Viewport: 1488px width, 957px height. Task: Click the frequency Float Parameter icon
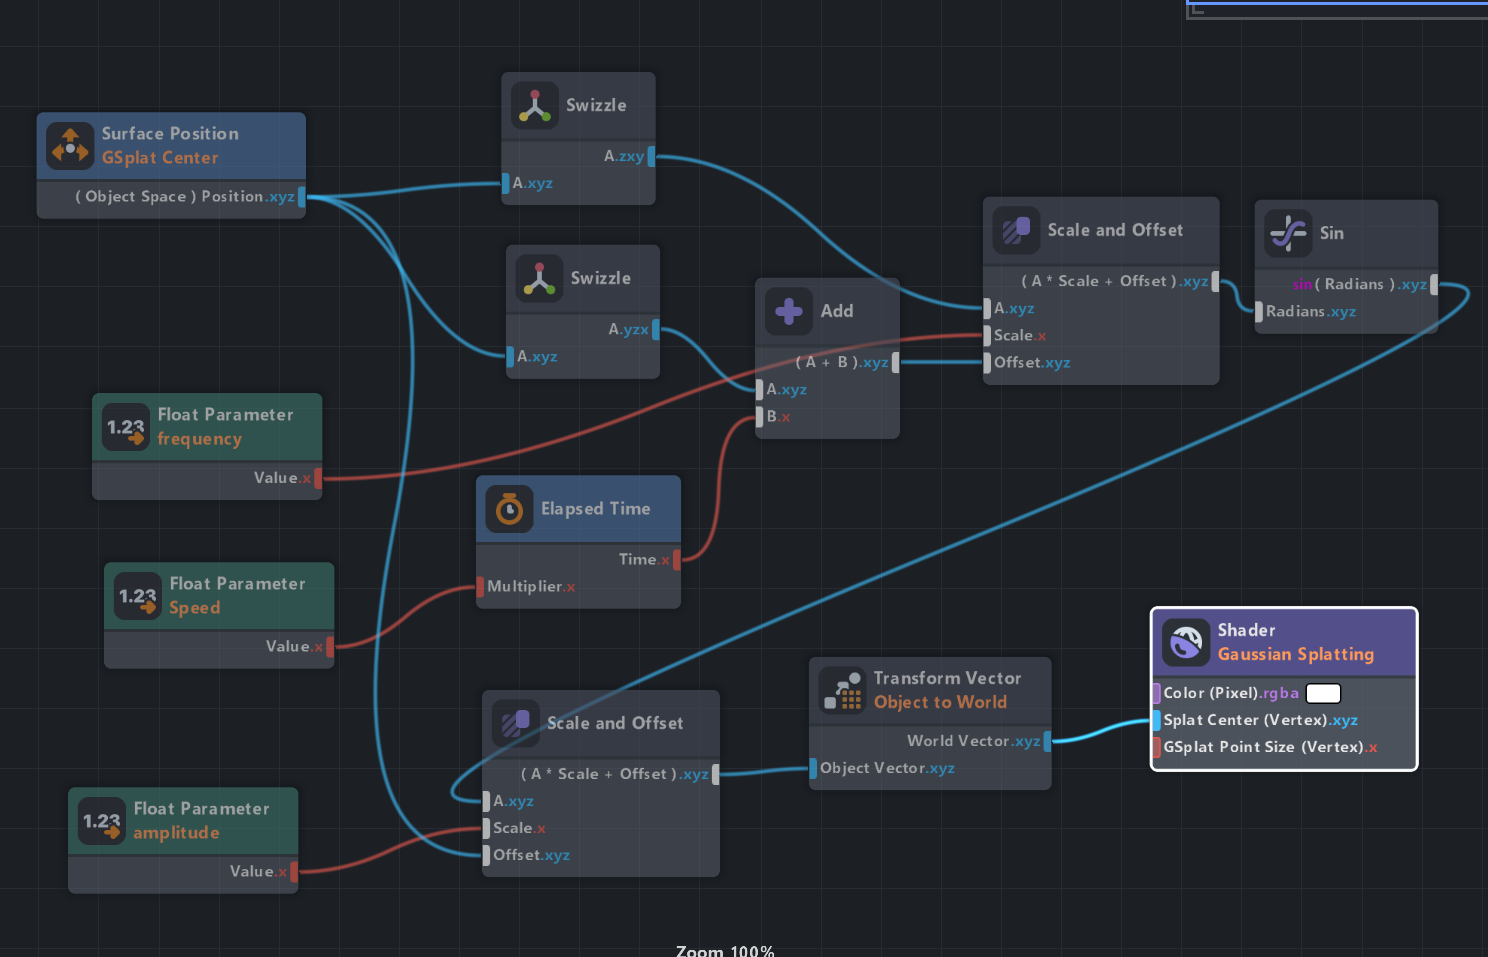tap(126, 427)
